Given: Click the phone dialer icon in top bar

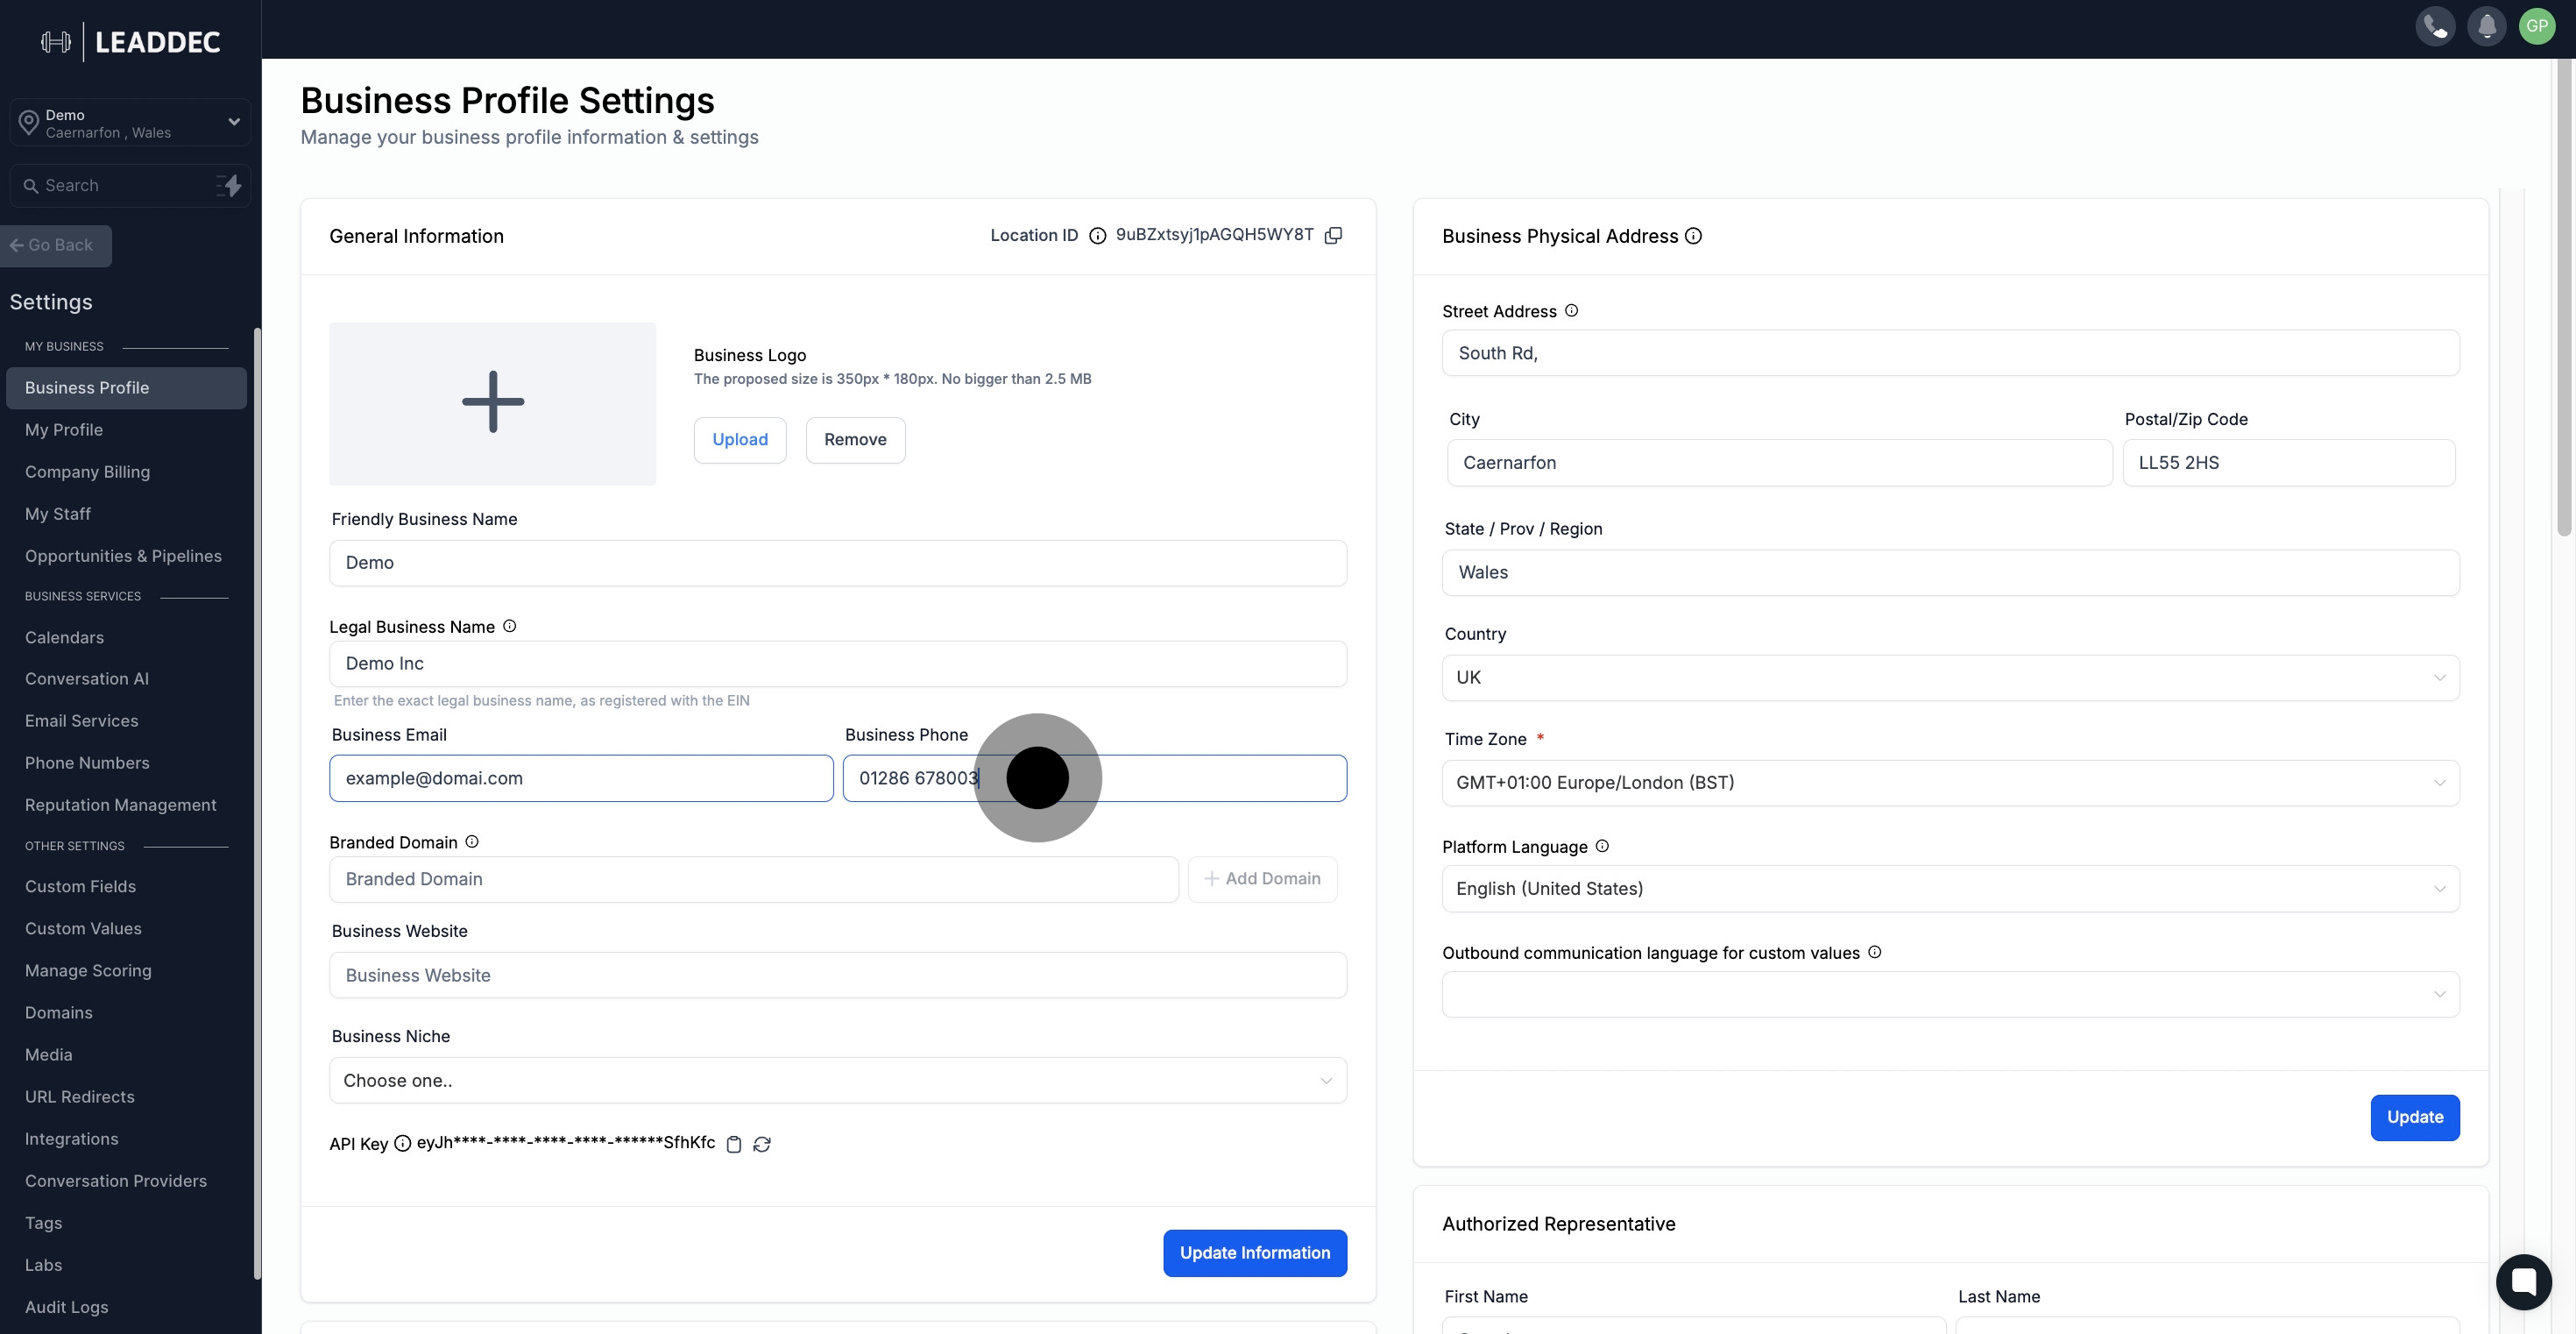Looking at the screenshot, I should coord(2435,26).
